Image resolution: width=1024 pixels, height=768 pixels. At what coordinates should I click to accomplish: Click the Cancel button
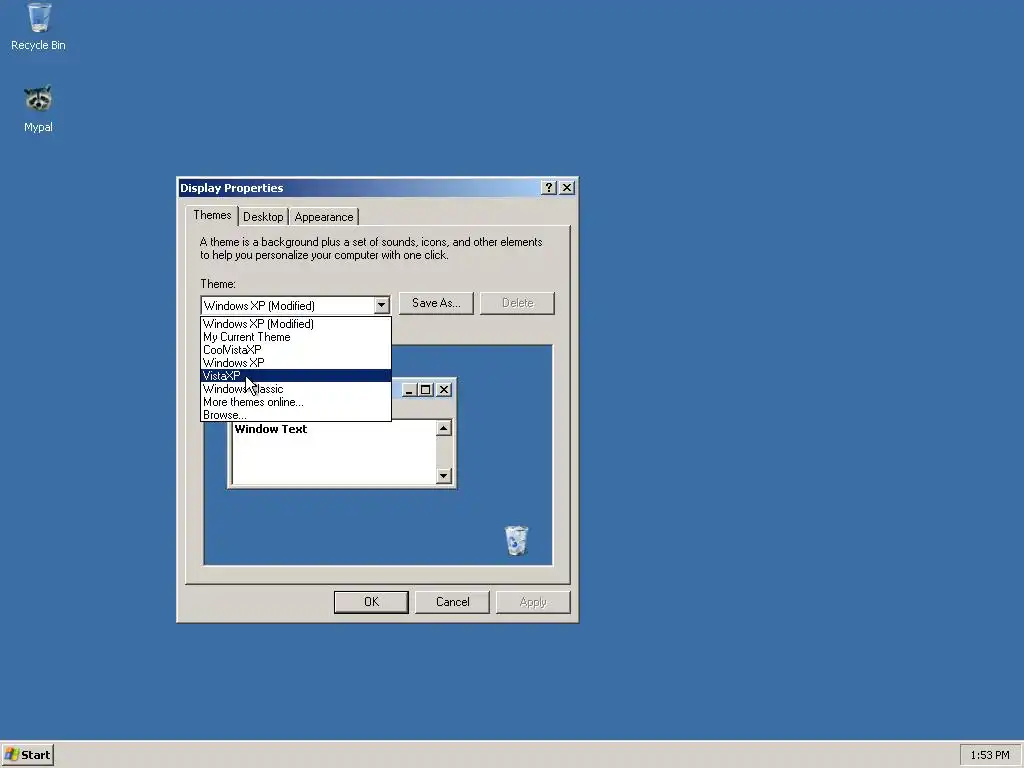point(453,602)
